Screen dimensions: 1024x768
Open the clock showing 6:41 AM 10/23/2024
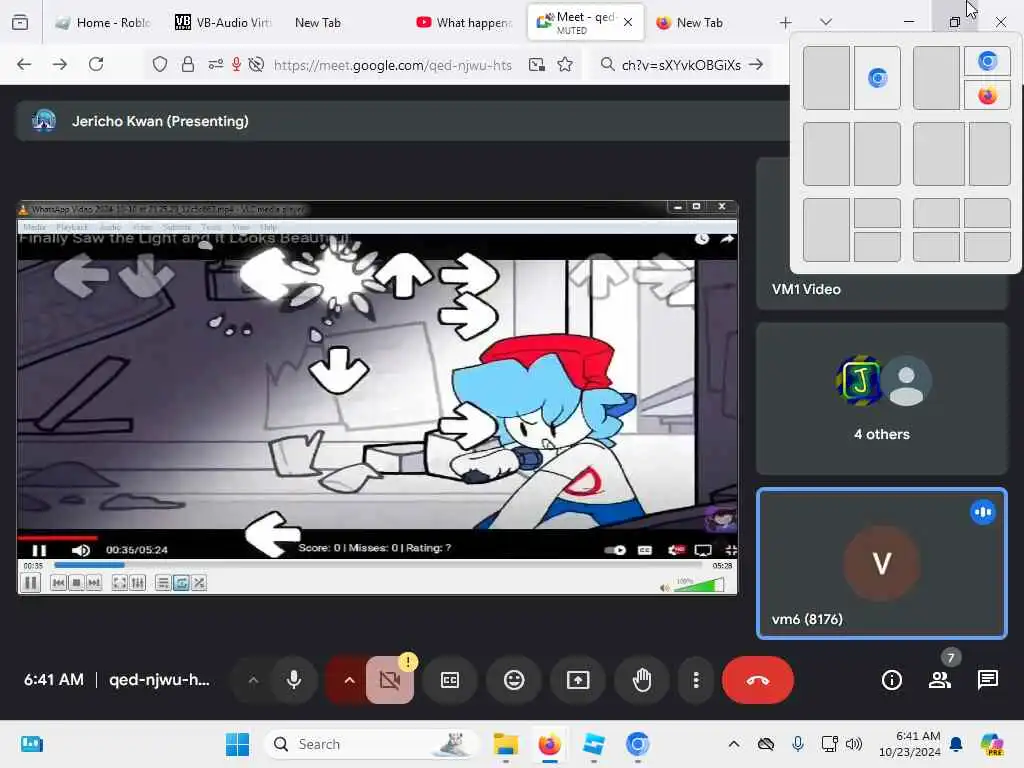click(x=909, y=744)
